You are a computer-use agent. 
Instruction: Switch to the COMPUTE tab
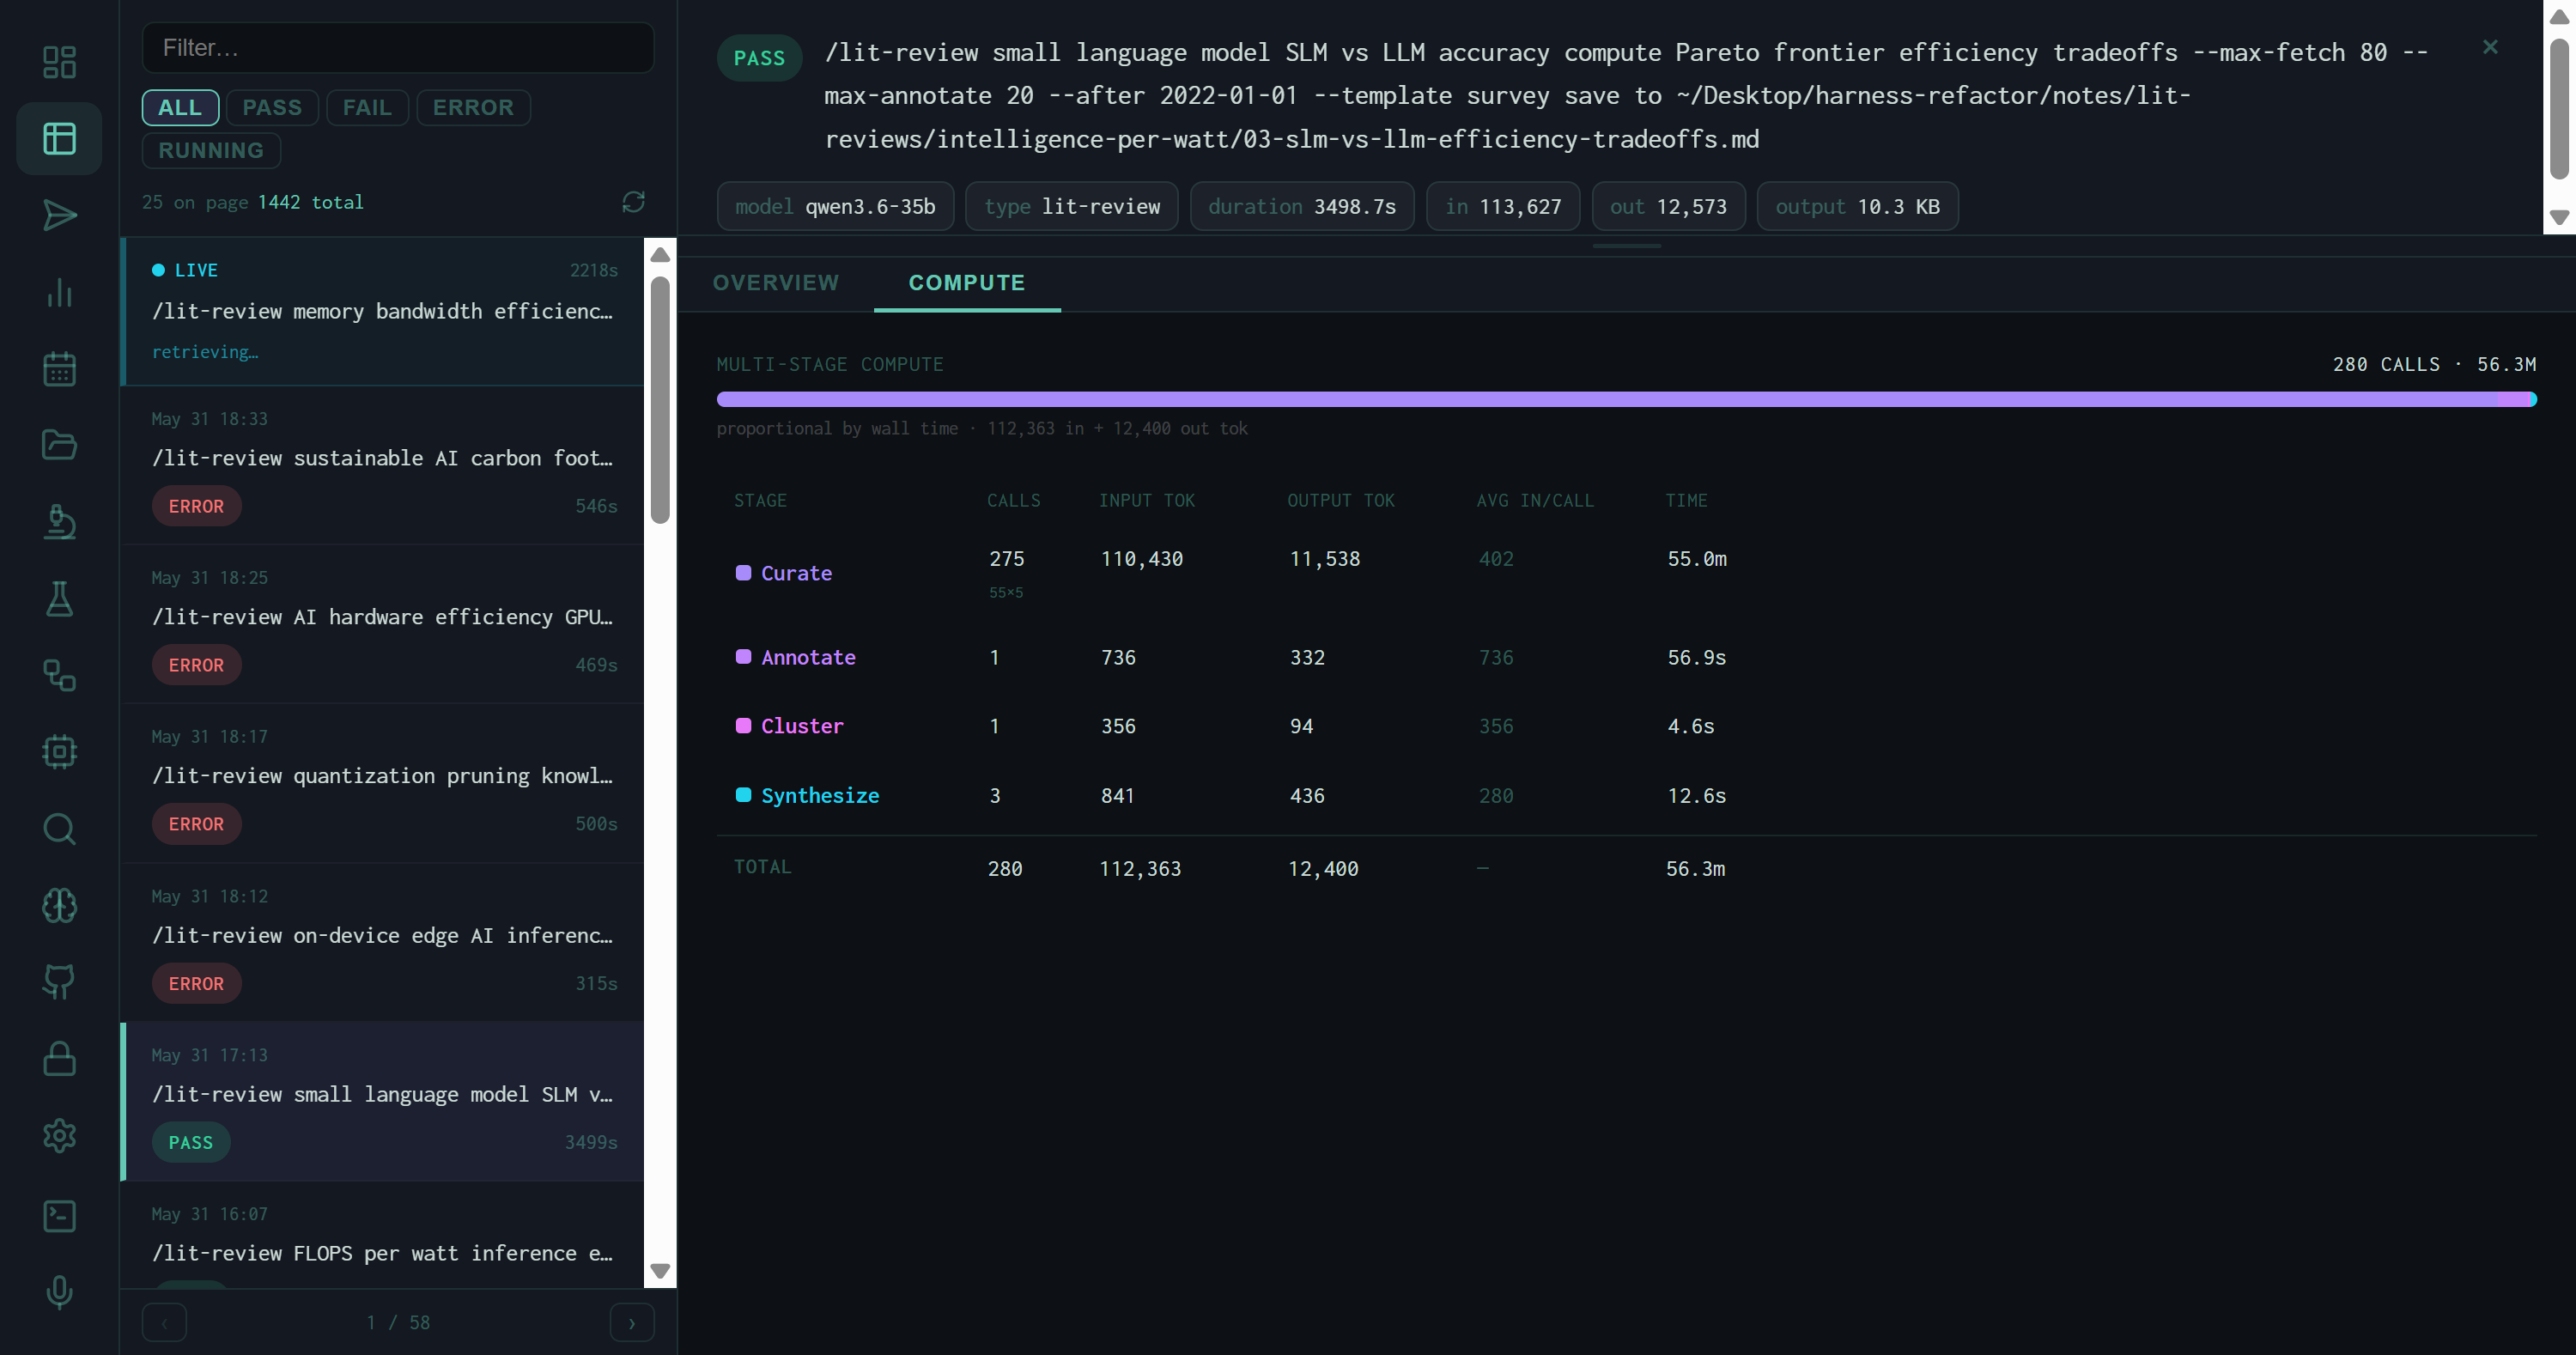967,283
